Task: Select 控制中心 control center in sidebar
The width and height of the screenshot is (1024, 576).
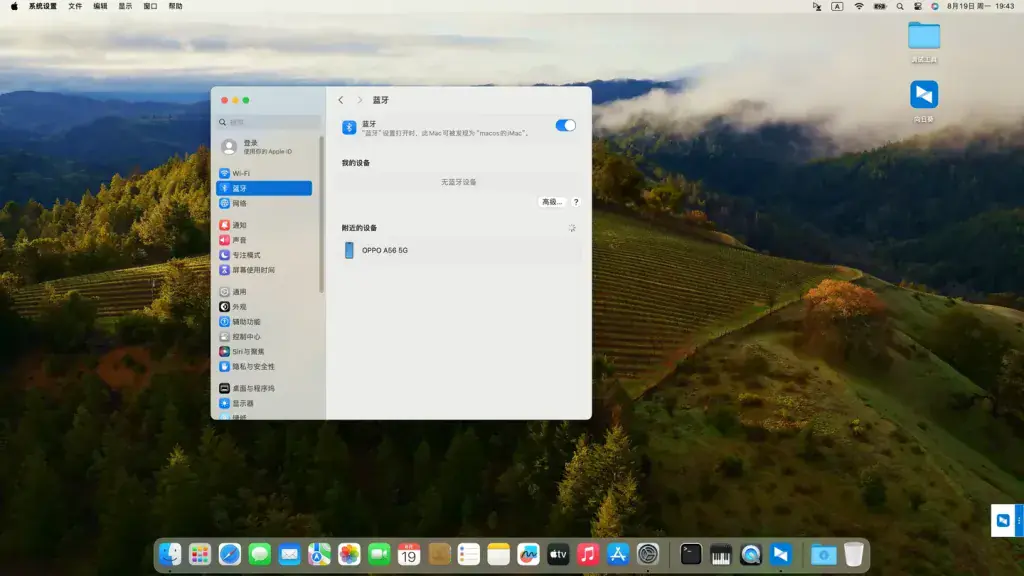Action: pyautogui.click(x=264, y=336)
